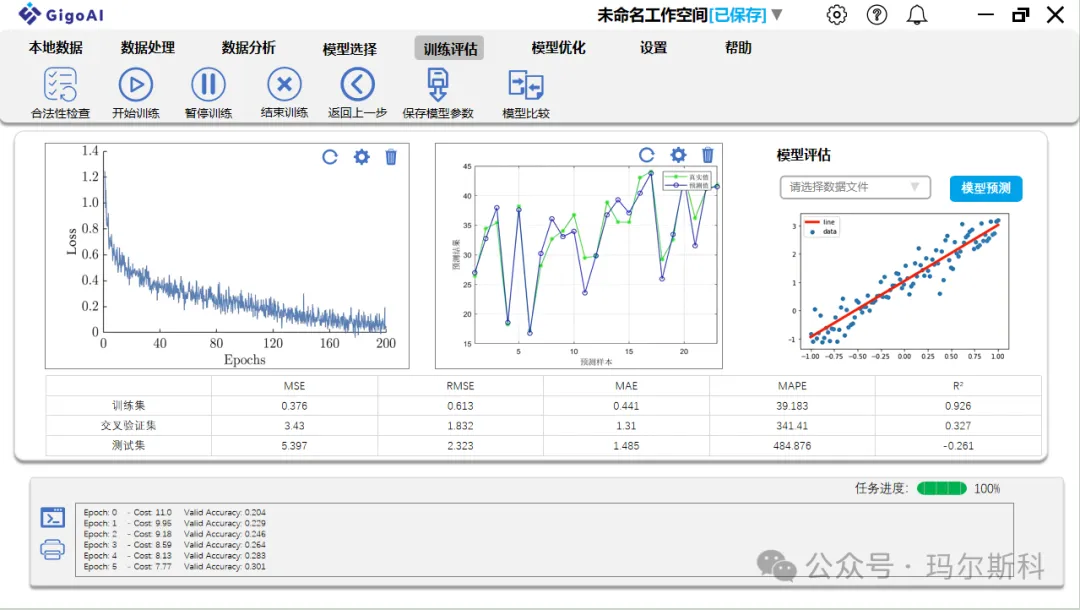Image resolution: width=1080 pixels, height=610 pixels.
Task: Open the 数据处理 tab
Action: (x=148, y=48)
